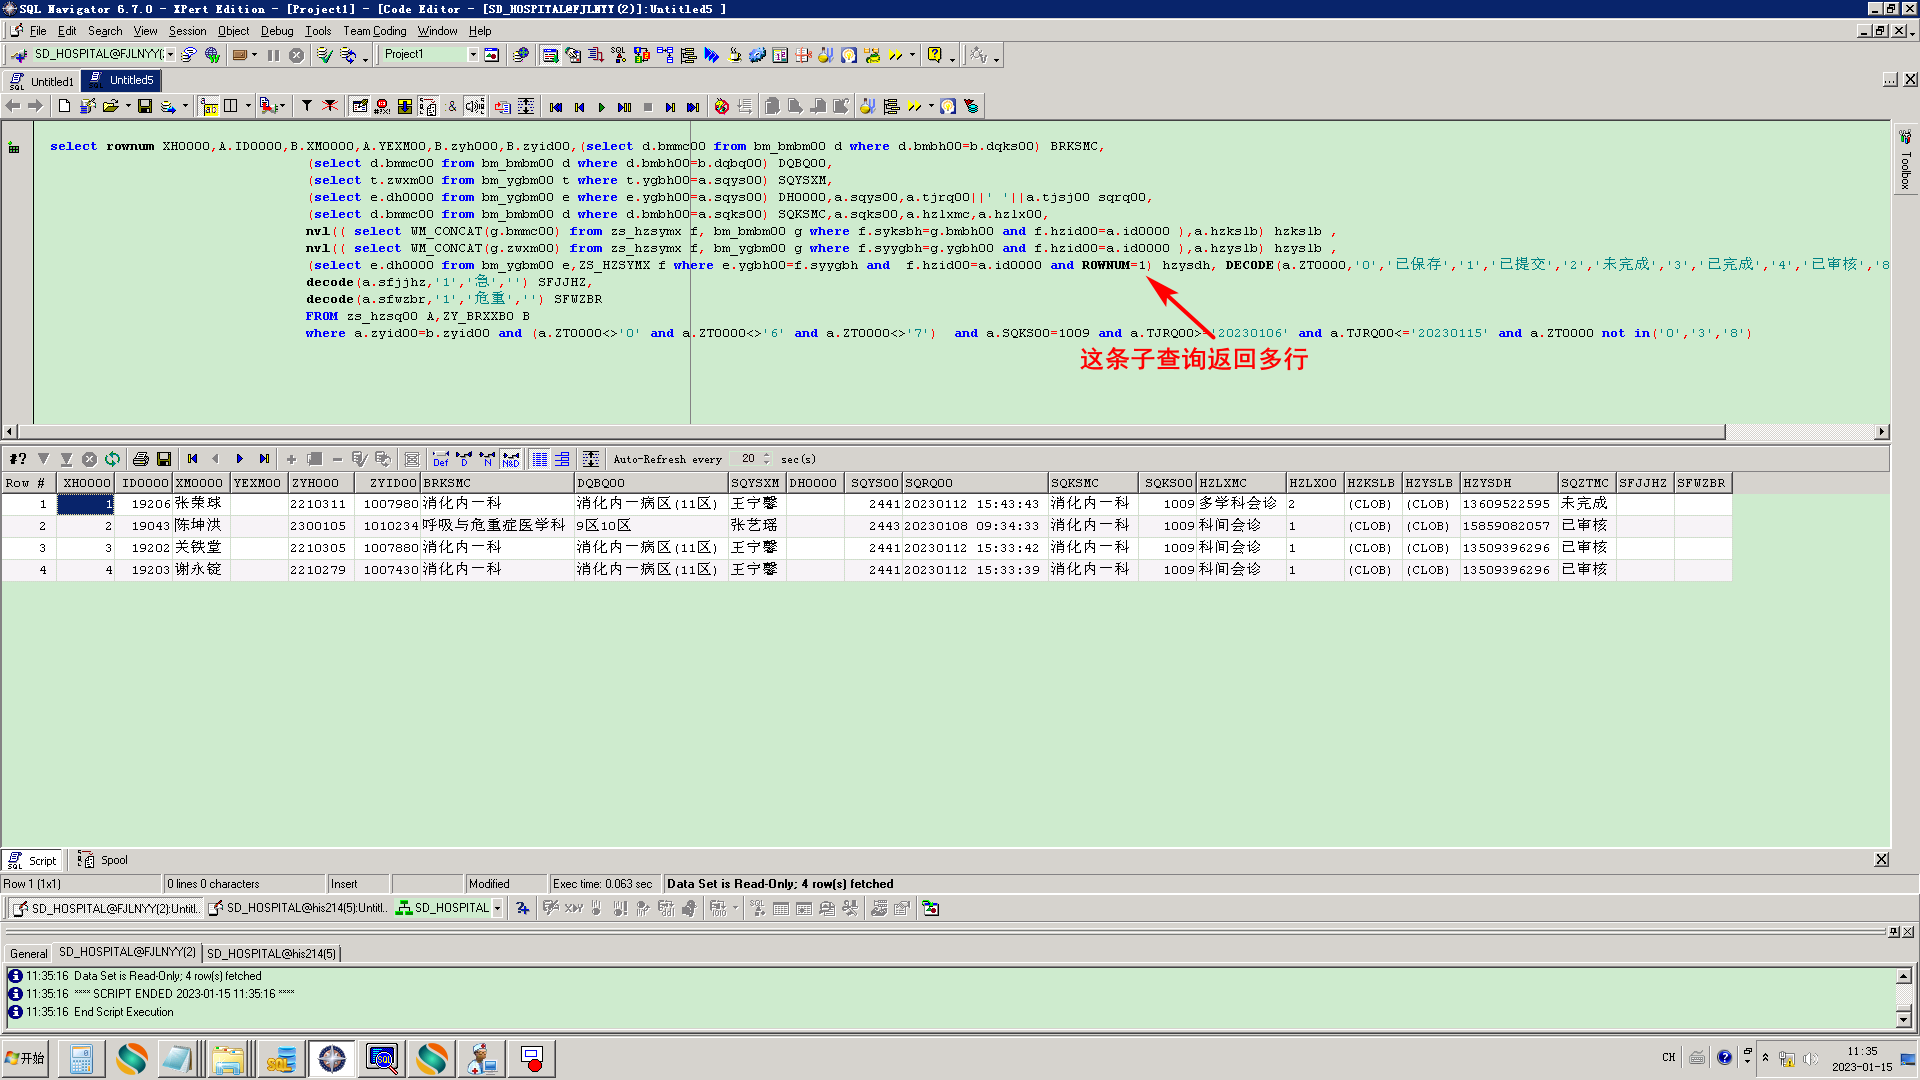Toggle the N&D display mode button
The height and width of the screenshot is (1080, 1920).
511,459
